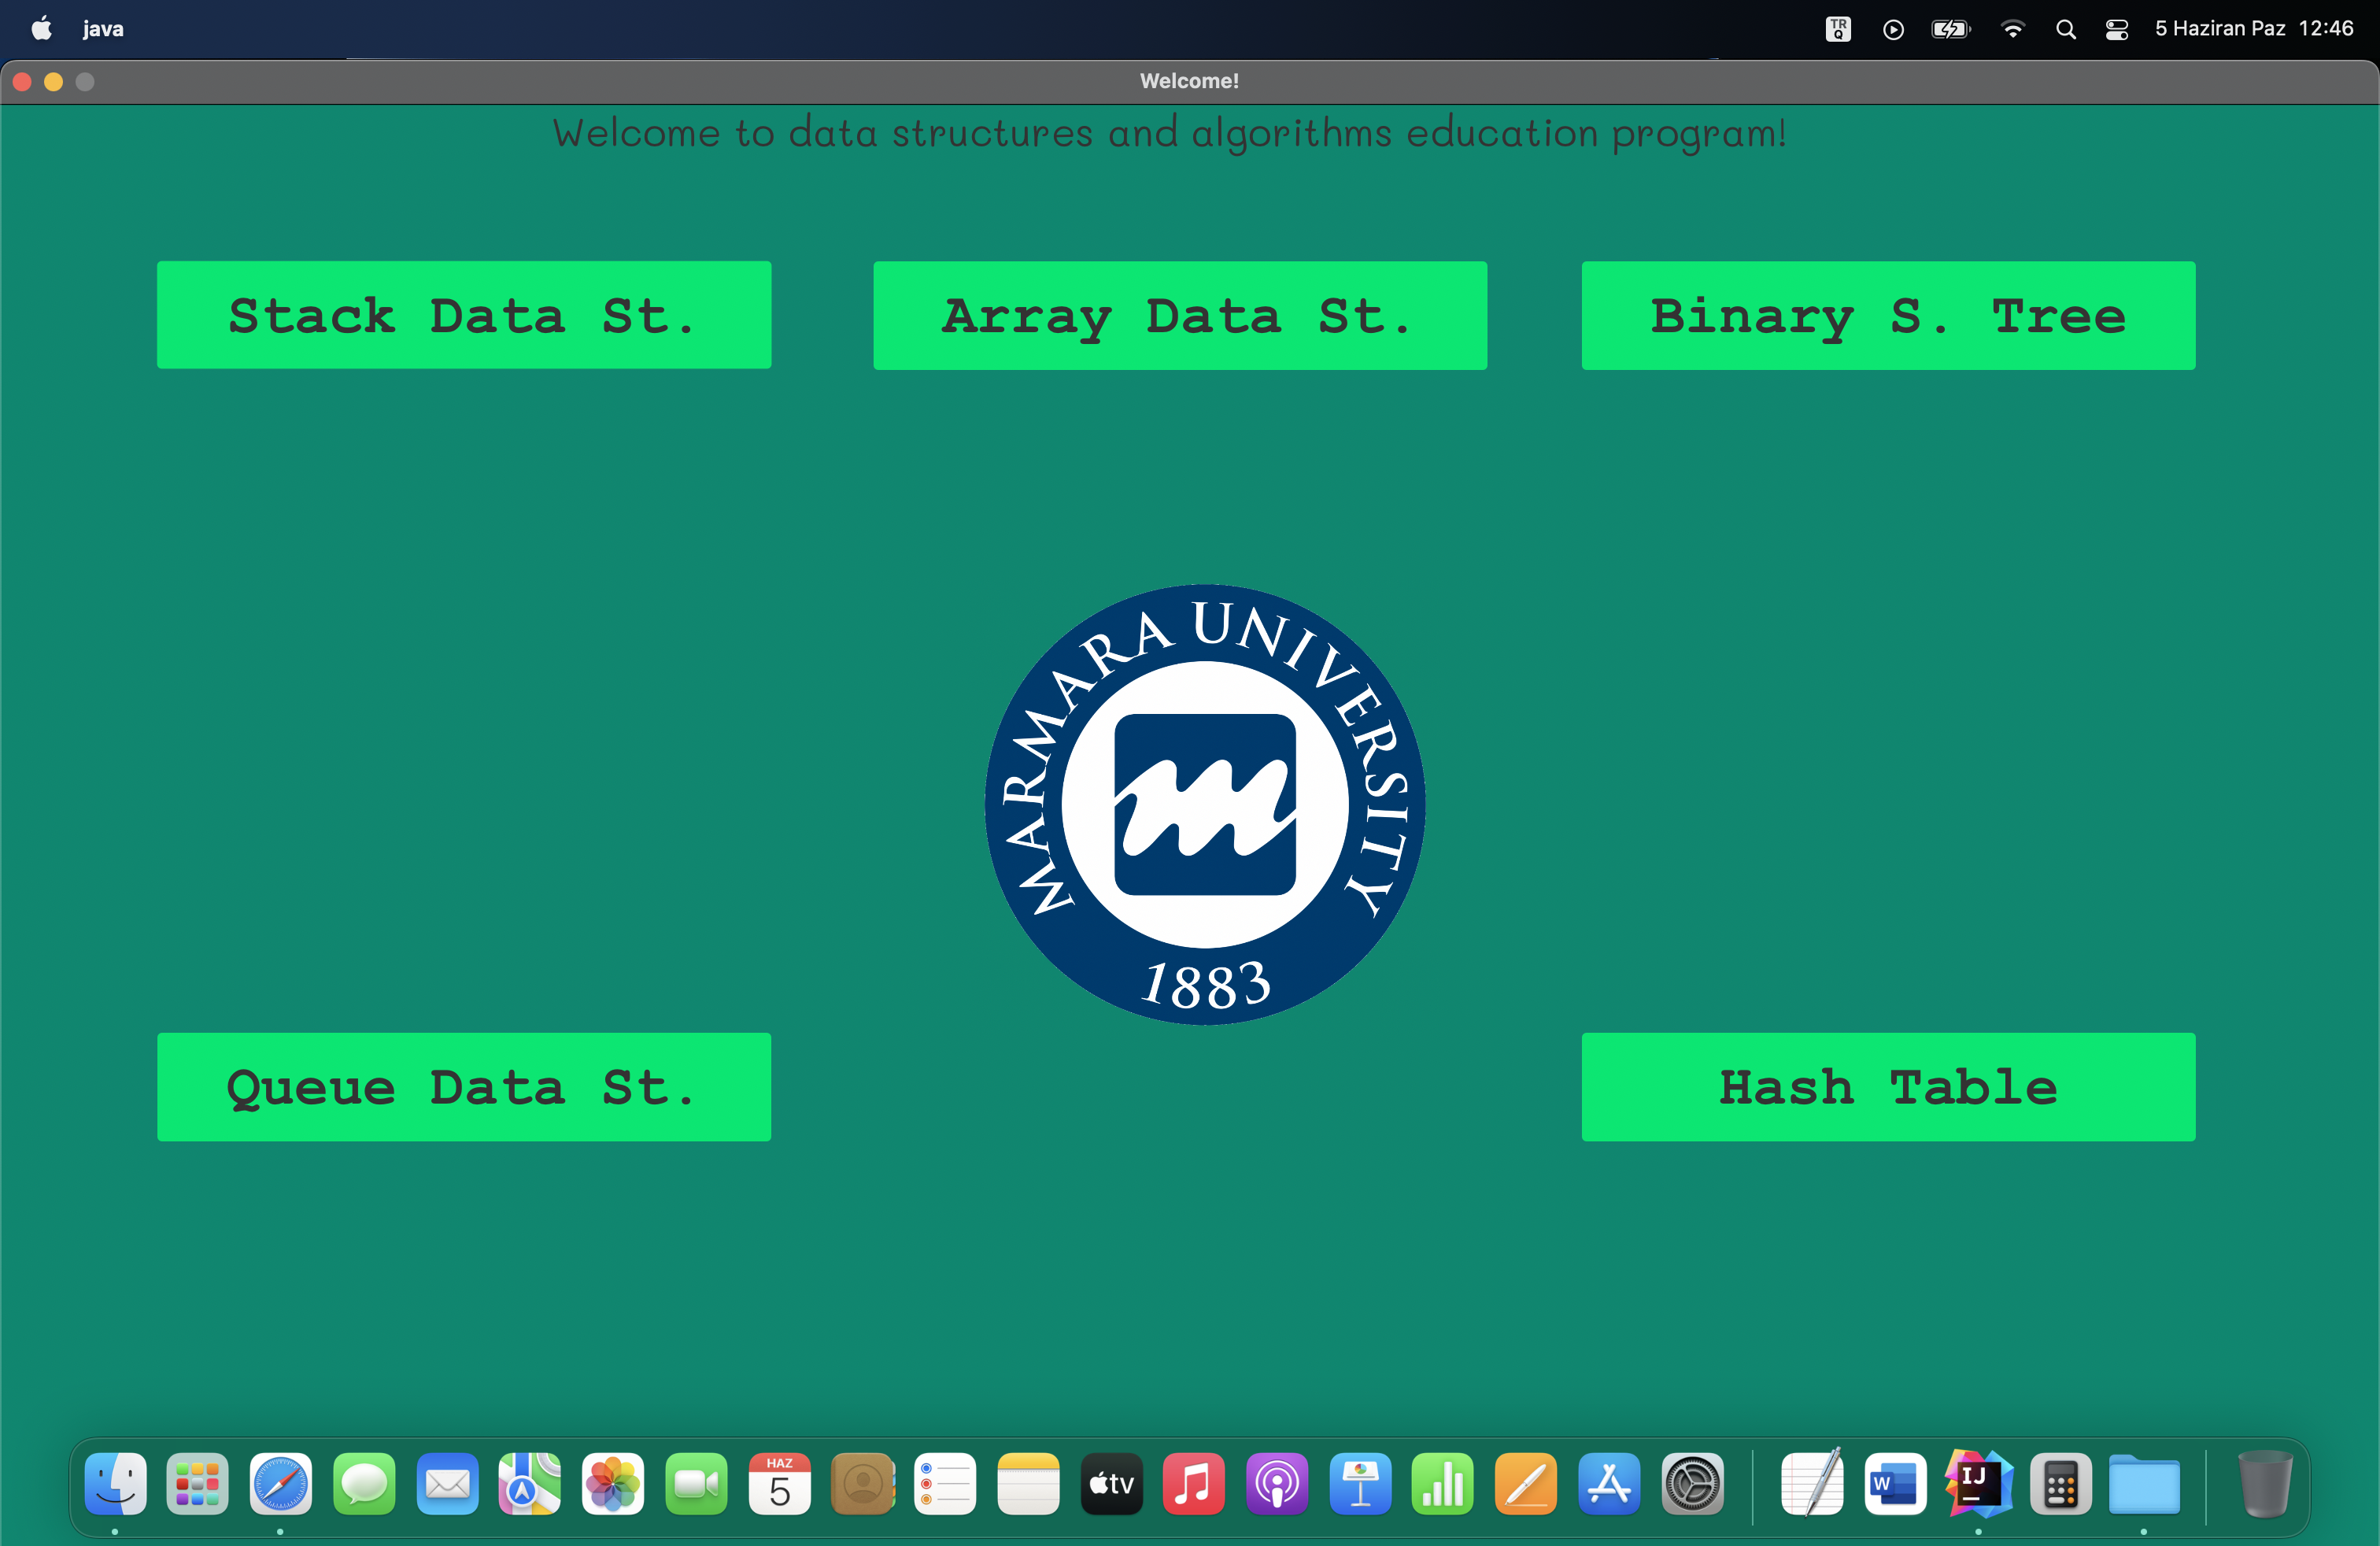Open Contacts from the Dock
The height and width of the screenshot is (1546, 2380).
(x=862, y=1483)
